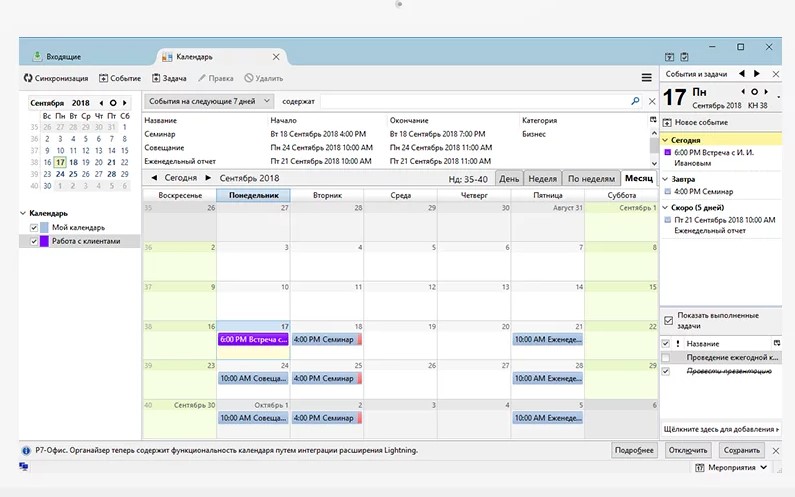Collapse the Скоро (5 дней) section
This screenshot has height=497, width=795.
point(665,207)
